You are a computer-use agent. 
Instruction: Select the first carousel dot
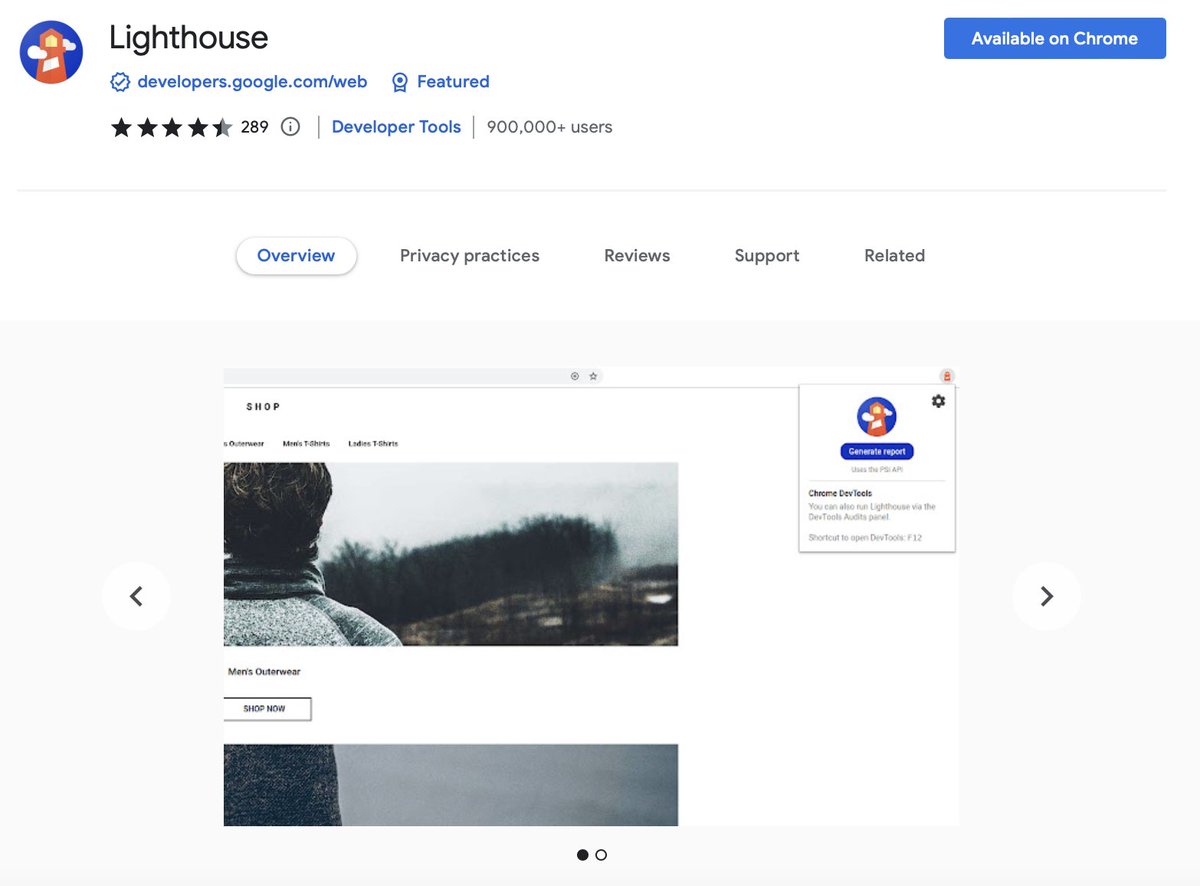[x=583, y=855]
